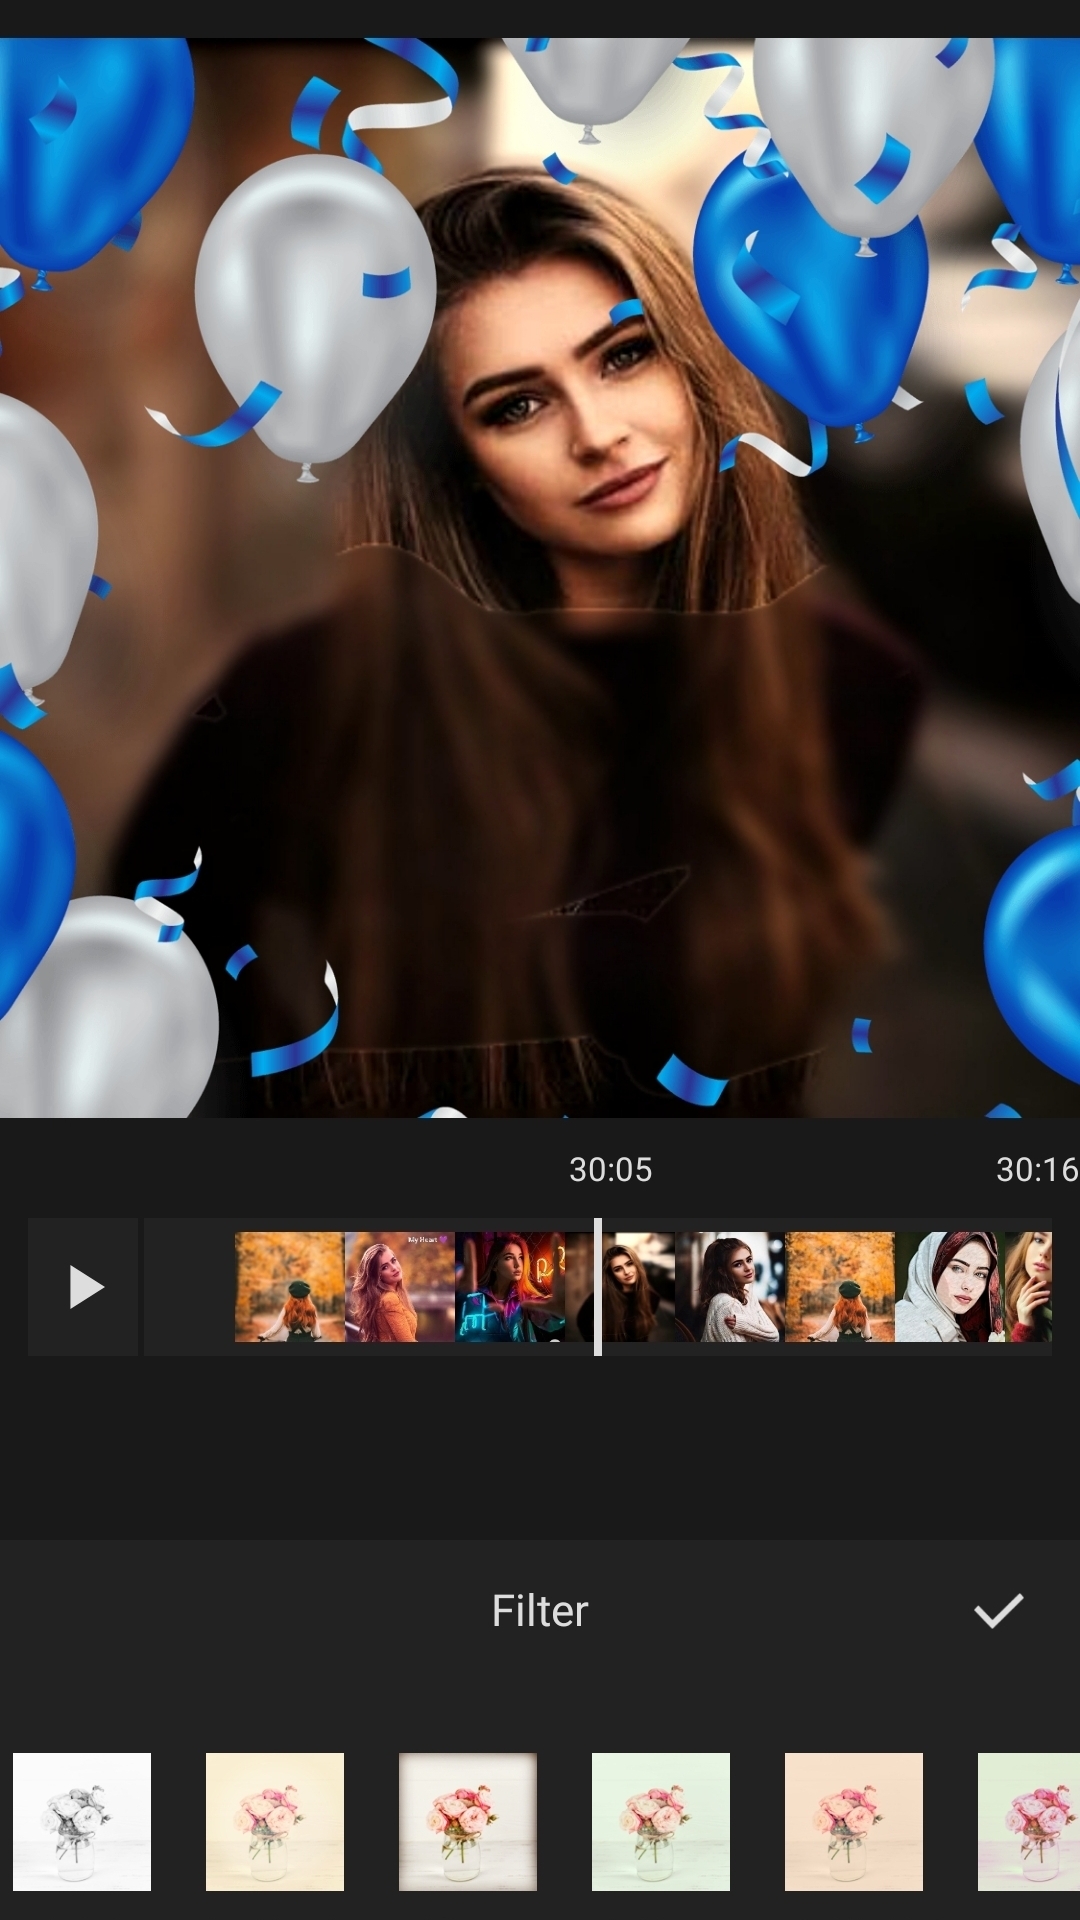
Task: Tap the last partially visible timeline clip
Action: 1029,1287
